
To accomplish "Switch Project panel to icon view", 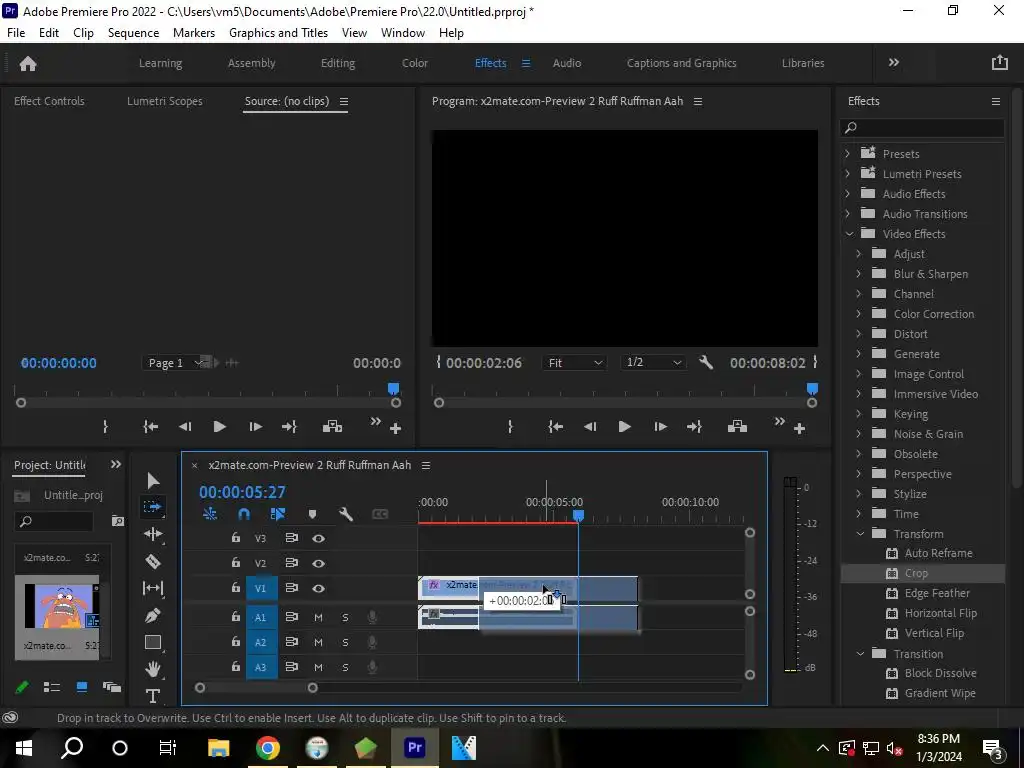I will pos(82,687).
